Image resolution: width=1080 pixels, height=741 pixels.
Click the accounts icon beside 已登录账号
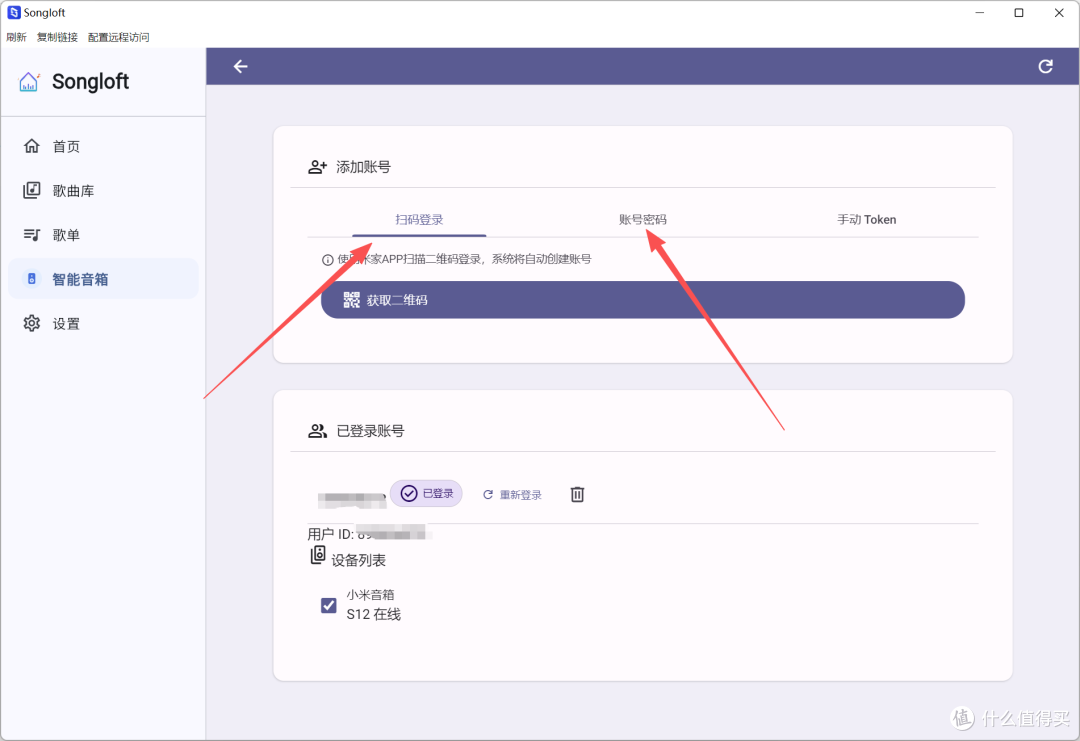318,431
